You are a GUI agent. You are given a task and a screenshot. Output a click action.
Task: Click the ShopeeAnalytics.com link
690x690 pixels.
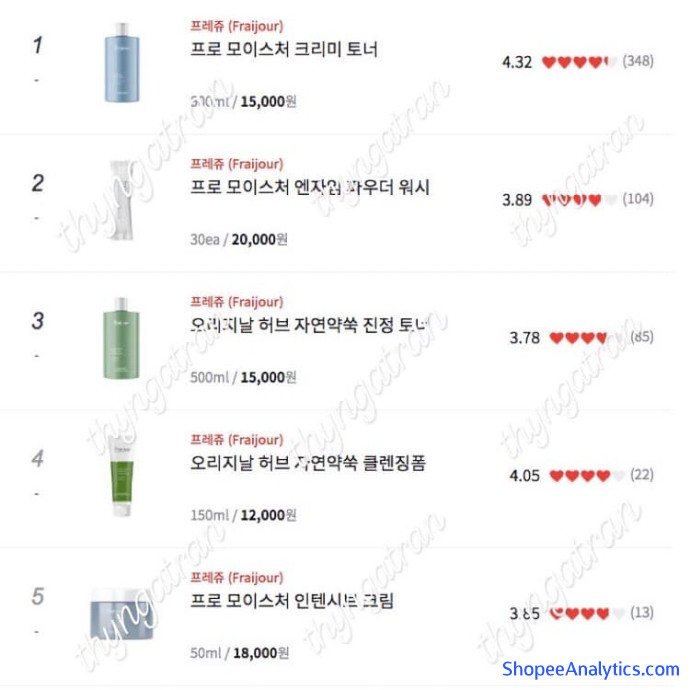tap(590, 669)
